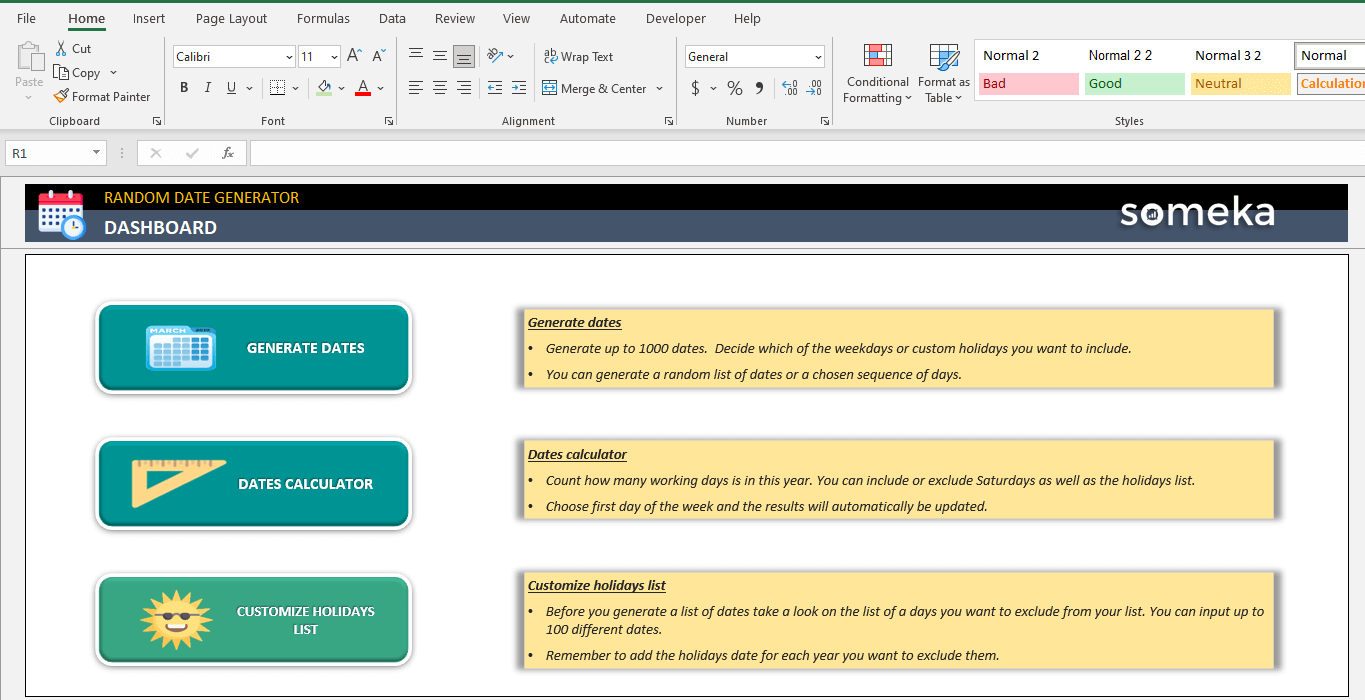Toggle italic formatting
This screenshot has width=1365, height=700.
[207, 87]
